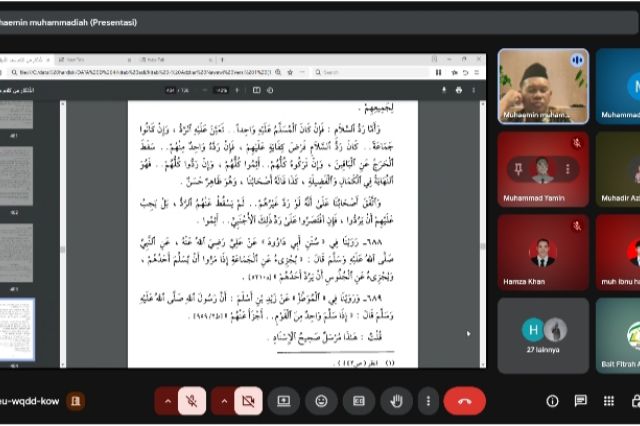Click muted mic icon on Muhammad Yamin tile
This screenshot has width=640, height=426.
click(x=577, y=143)
